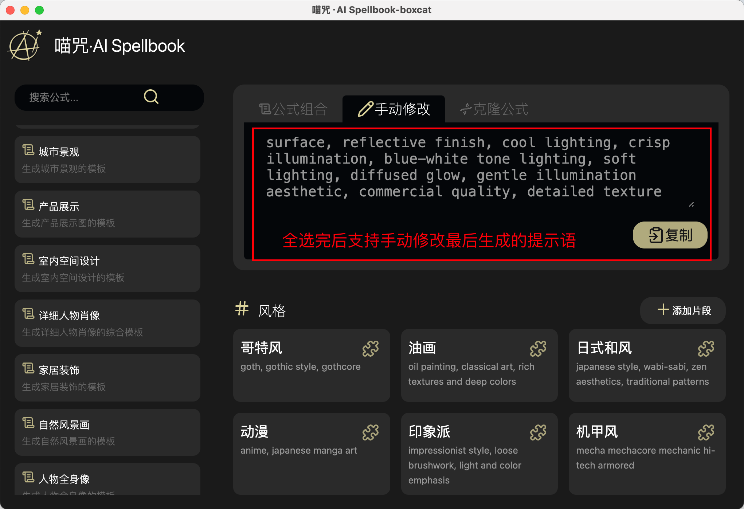Click the pencil icon on 手动修改 tab
This screenshot has height=510, width=744.
365,109
